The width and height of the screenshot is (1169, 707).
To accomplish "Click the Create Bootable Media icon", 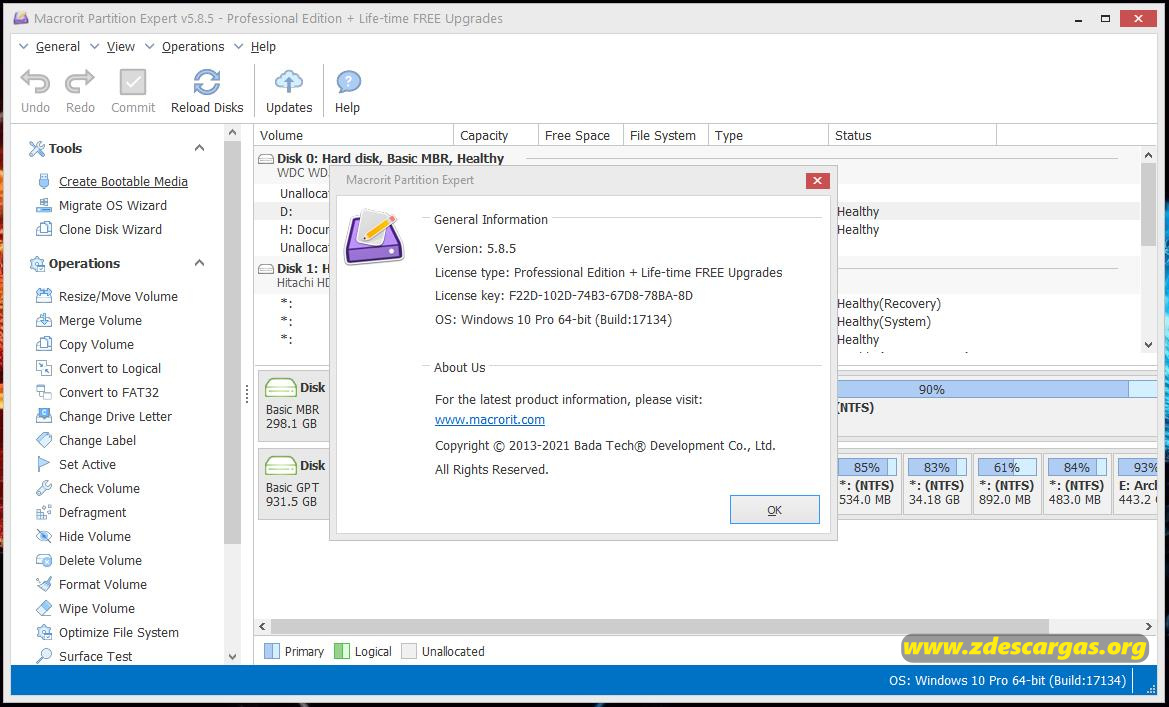I will (45, 181).
